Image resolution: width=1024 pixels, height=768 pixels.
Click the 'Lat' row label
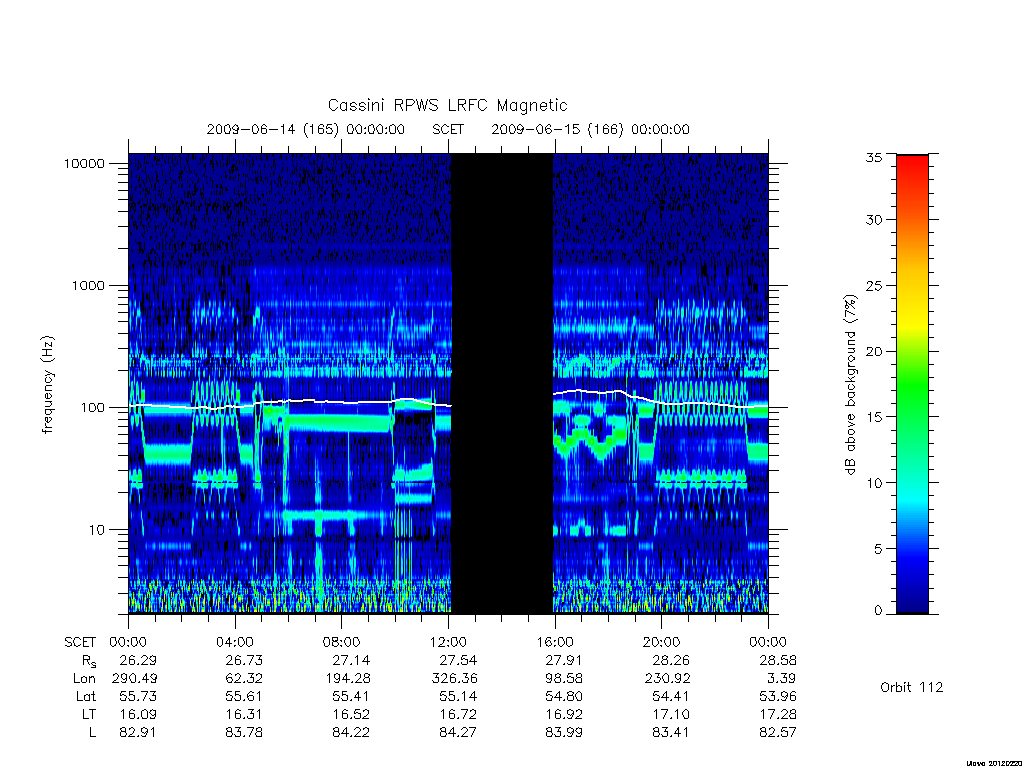coord(86,696)
